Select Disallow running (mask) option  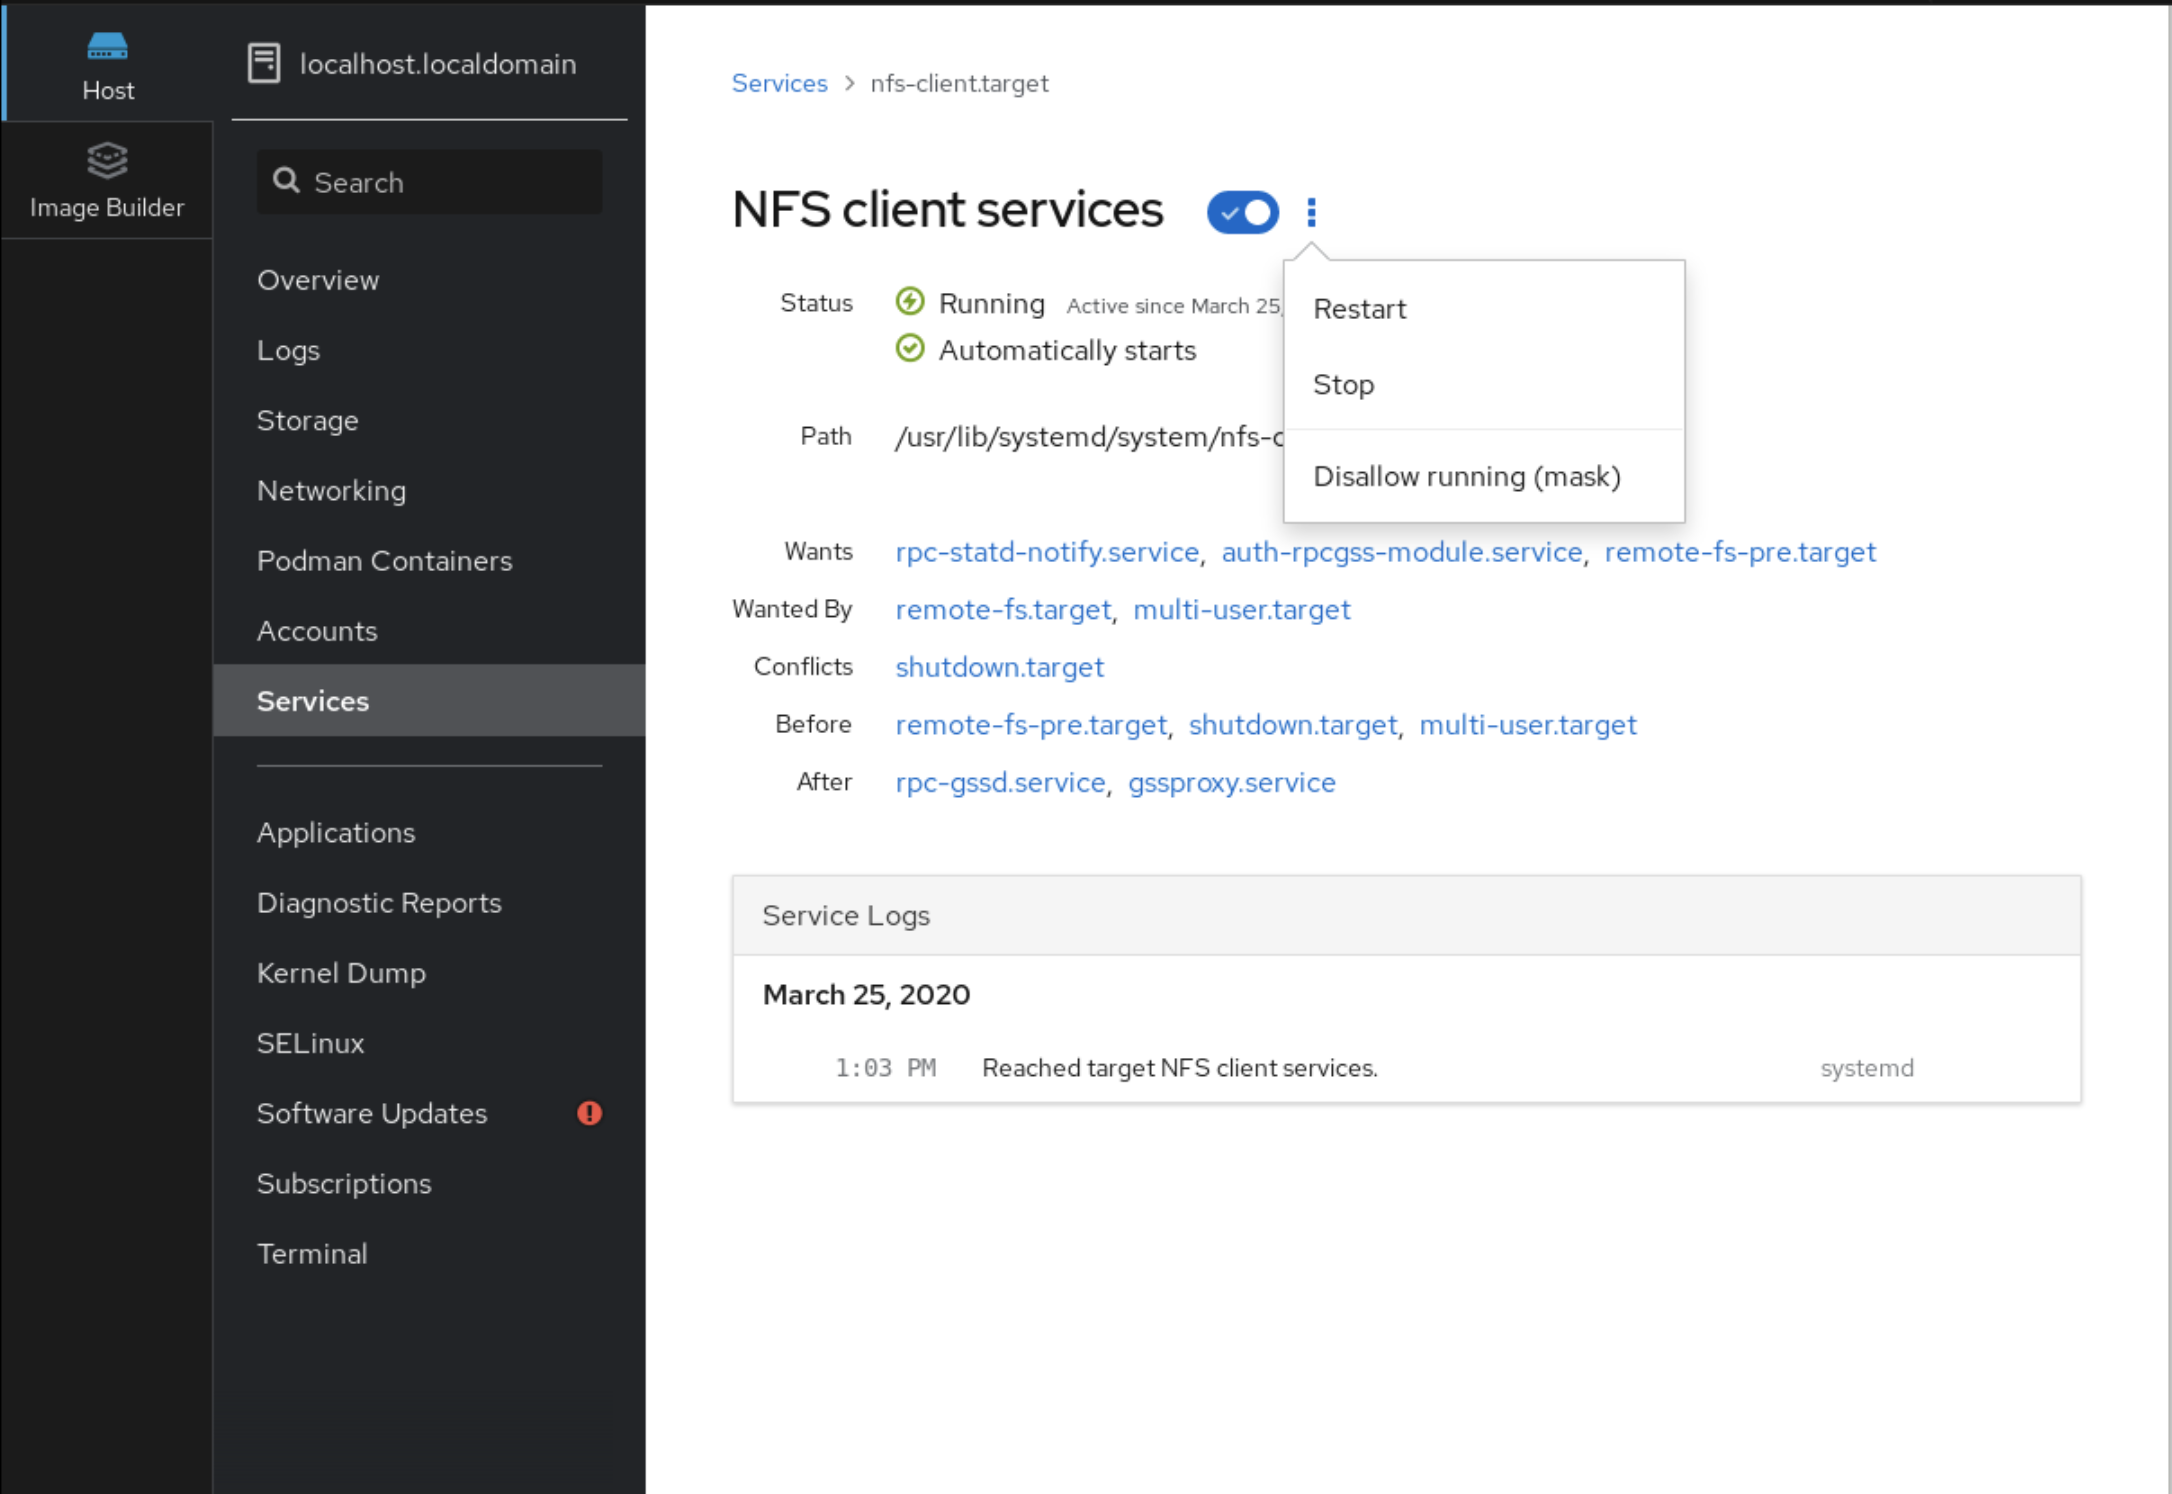(x=1466, y=477)
